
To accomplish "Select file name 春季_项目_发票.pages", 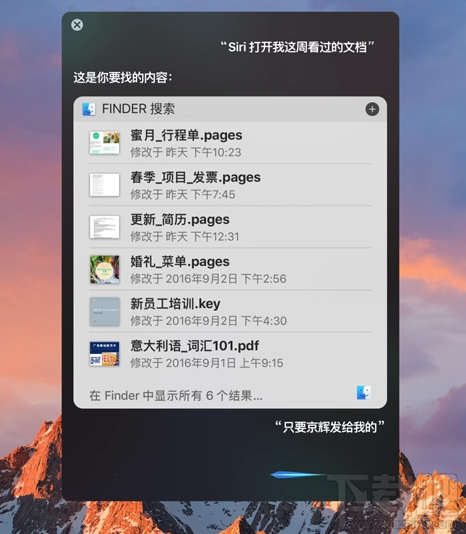I will tap(196, 178).
